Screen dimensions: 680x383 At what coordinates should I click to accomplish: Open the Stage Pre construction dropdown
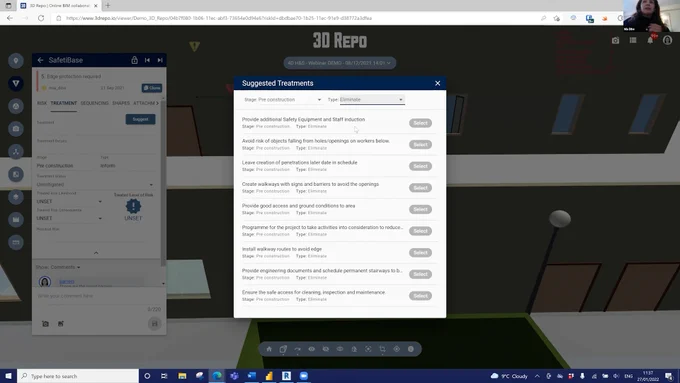pyautogui.click(x=290, y=100)
